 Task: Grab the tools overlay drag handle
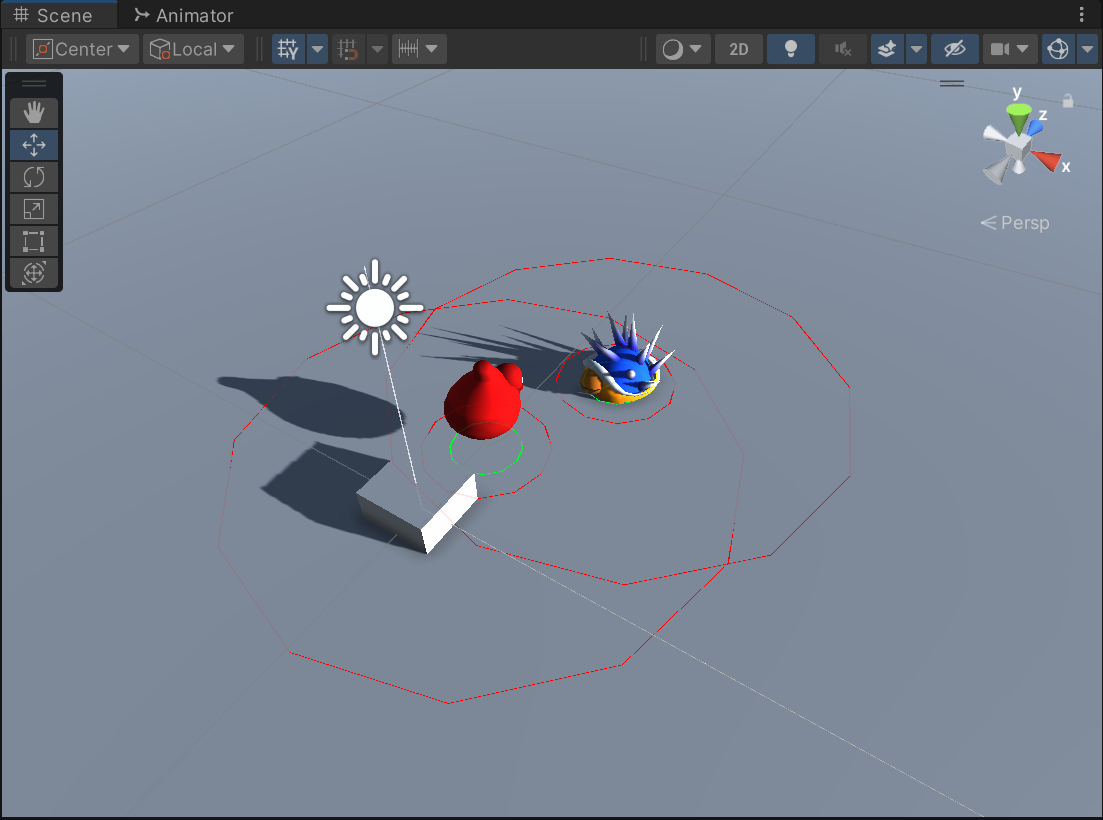34,84
